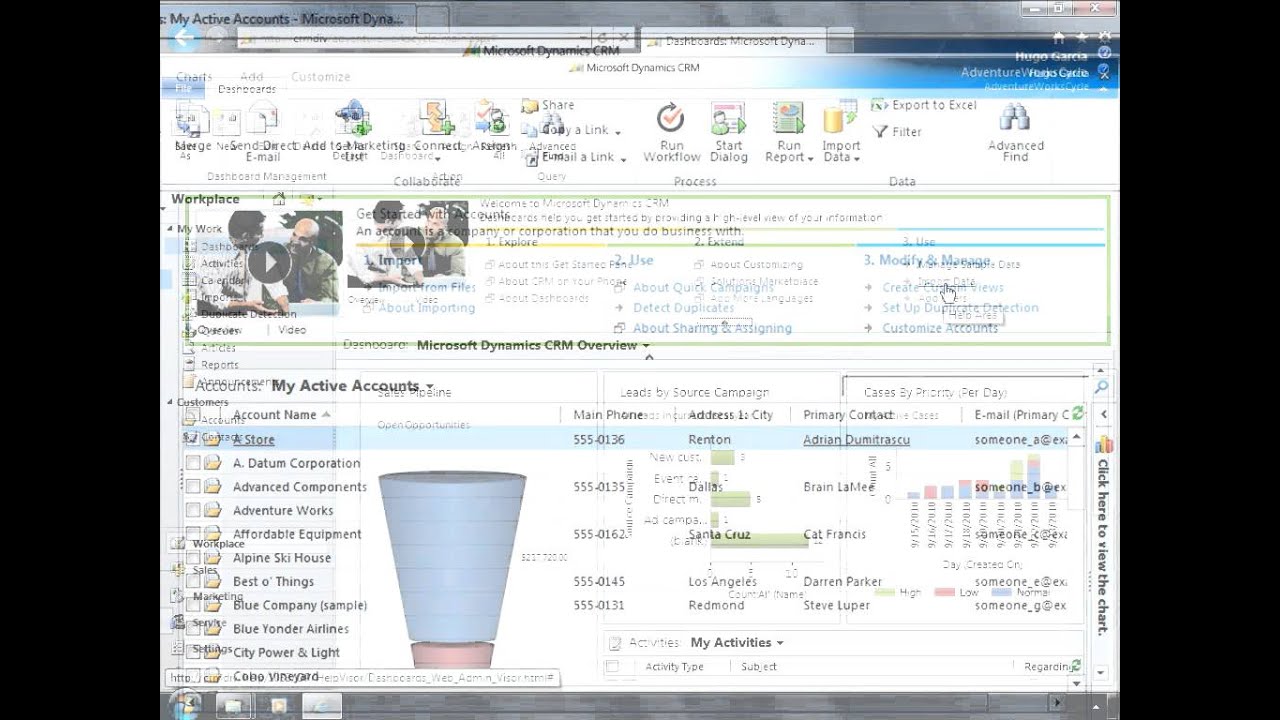The image size is (1280, 720).
Task: Click the Low priority legend swatch
Action: 944,592
